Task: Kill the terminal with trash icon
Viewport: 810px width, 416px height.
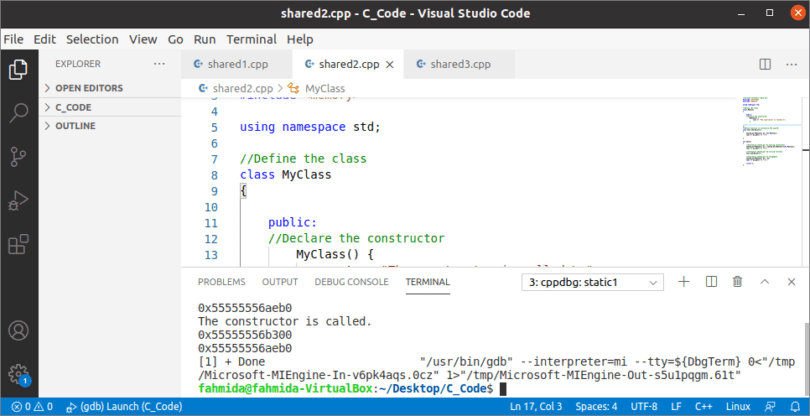Action: pos(737,283)
